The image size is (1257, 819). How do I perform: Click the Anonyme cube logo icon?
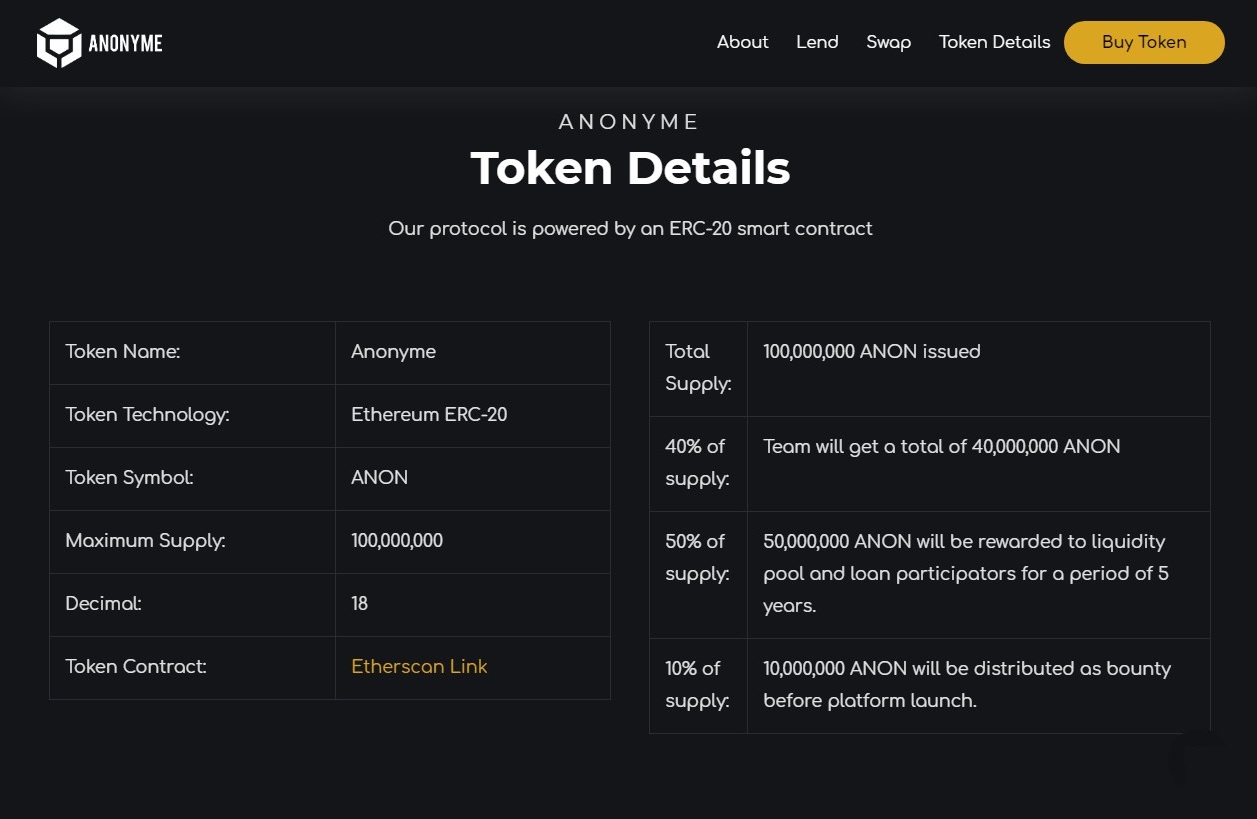coord(58,43)
